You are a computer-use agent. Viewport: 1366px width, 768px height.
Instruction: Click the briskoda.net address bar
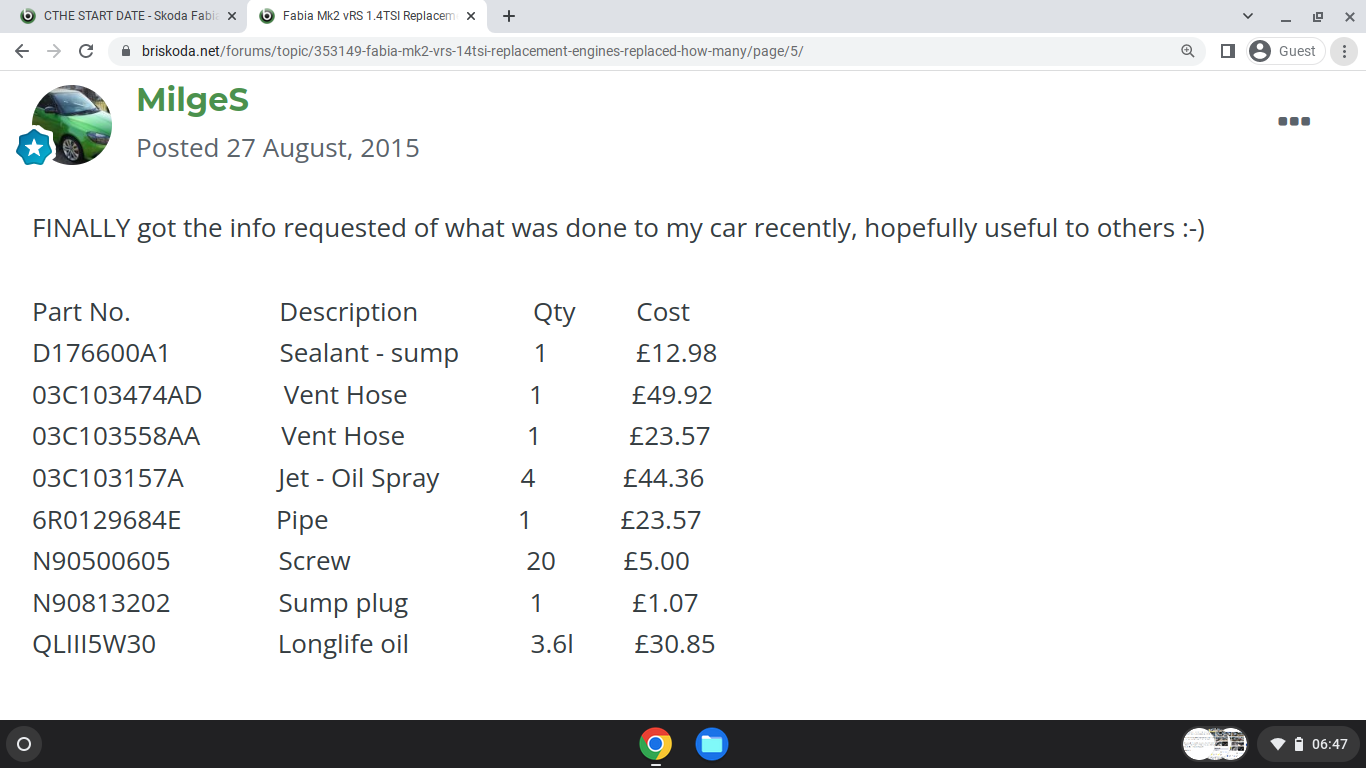640,51
